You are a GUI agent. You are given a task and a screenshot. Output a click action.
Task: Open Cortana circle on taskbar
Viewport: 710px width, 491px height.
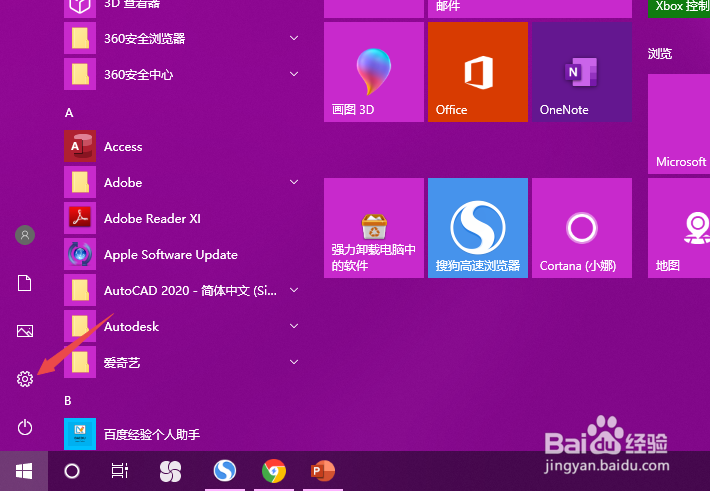[72, 471]
